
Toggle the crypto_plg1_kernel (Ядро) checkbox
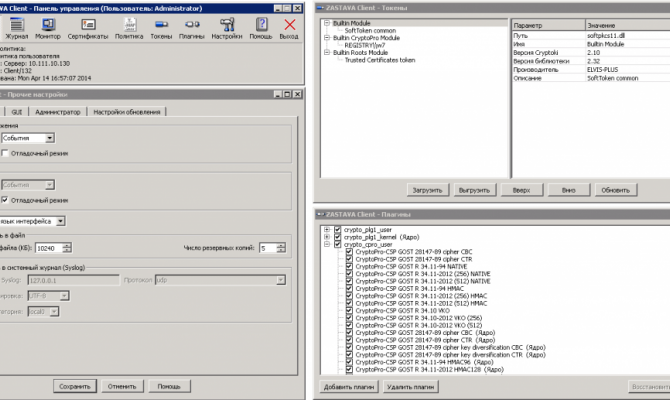click(x=337, y=237)
